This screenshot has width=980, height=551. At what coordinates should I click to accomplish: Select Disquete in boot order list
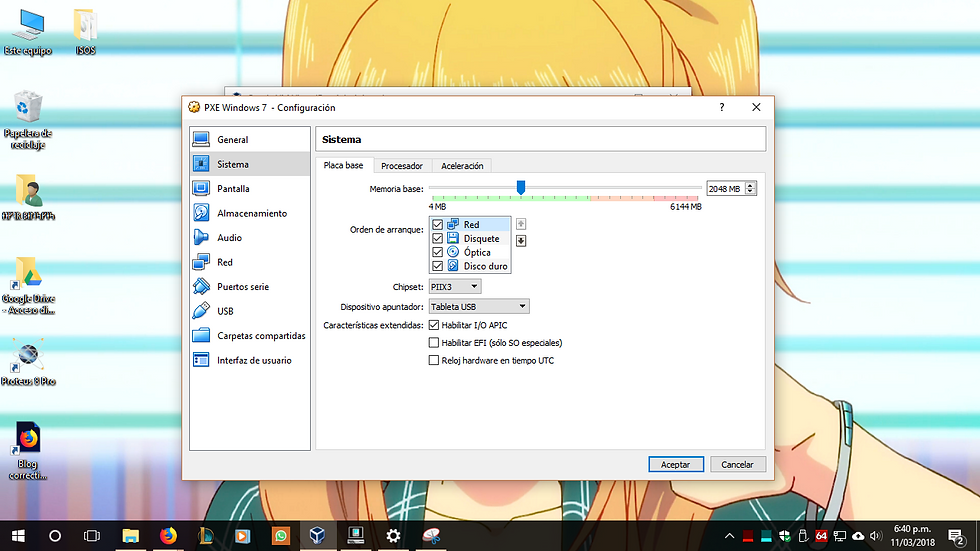click(x=481, y=239)
